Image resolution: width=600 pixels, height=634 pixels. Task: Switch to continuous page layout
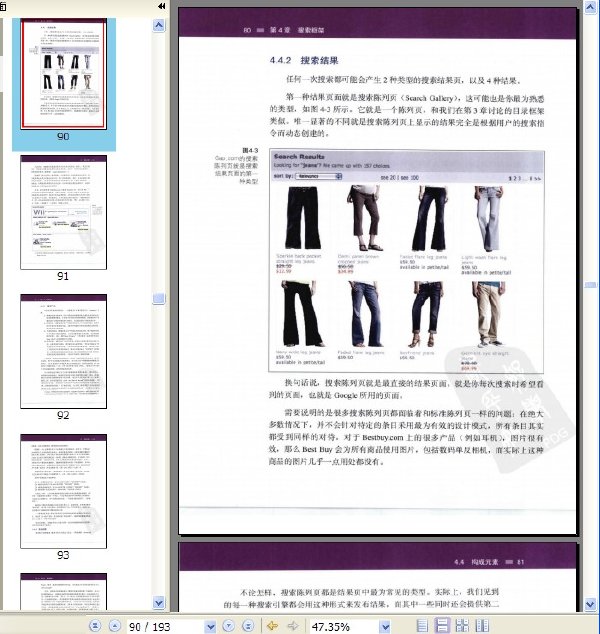(x=442, y=626)
